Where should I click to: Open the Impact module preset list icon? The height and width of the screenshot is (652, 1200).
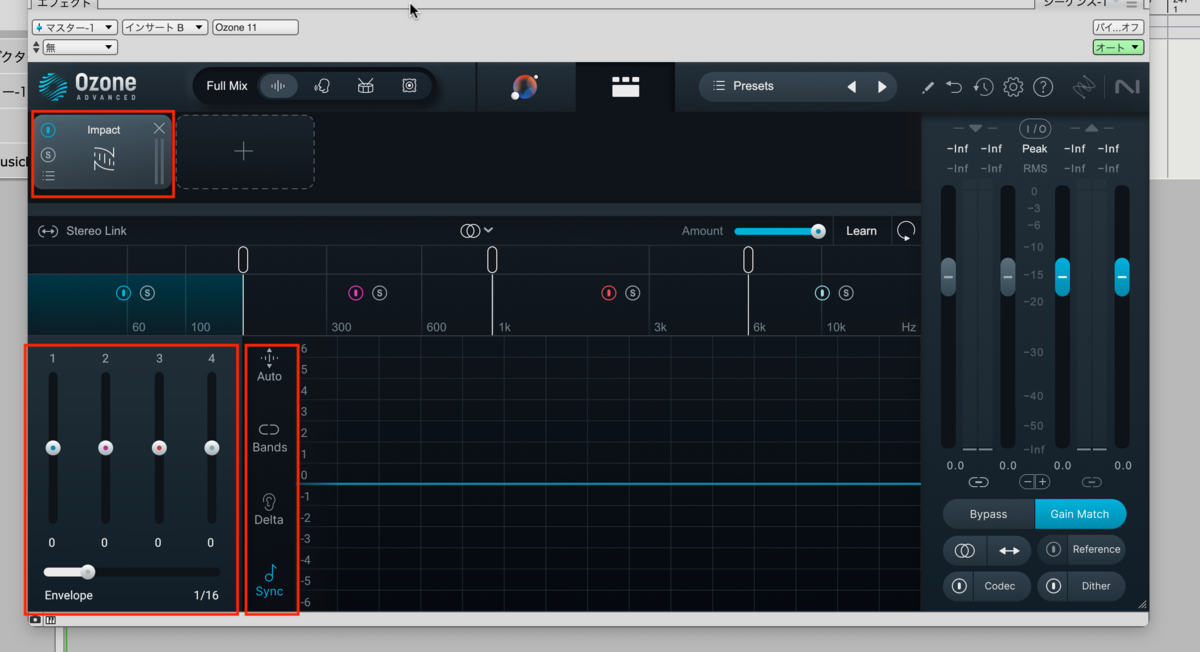click(x=48, y=176)
